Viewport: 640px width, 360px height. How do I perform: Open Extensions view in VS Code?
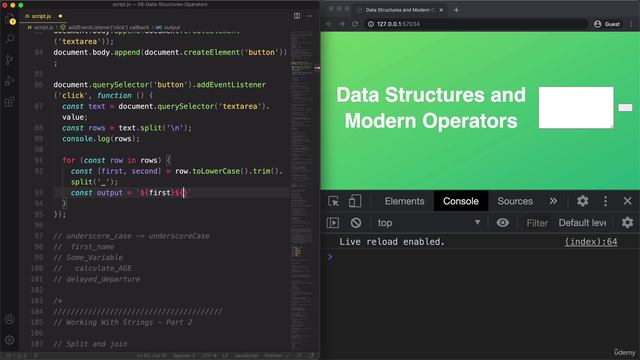click(x=10, y=102)
